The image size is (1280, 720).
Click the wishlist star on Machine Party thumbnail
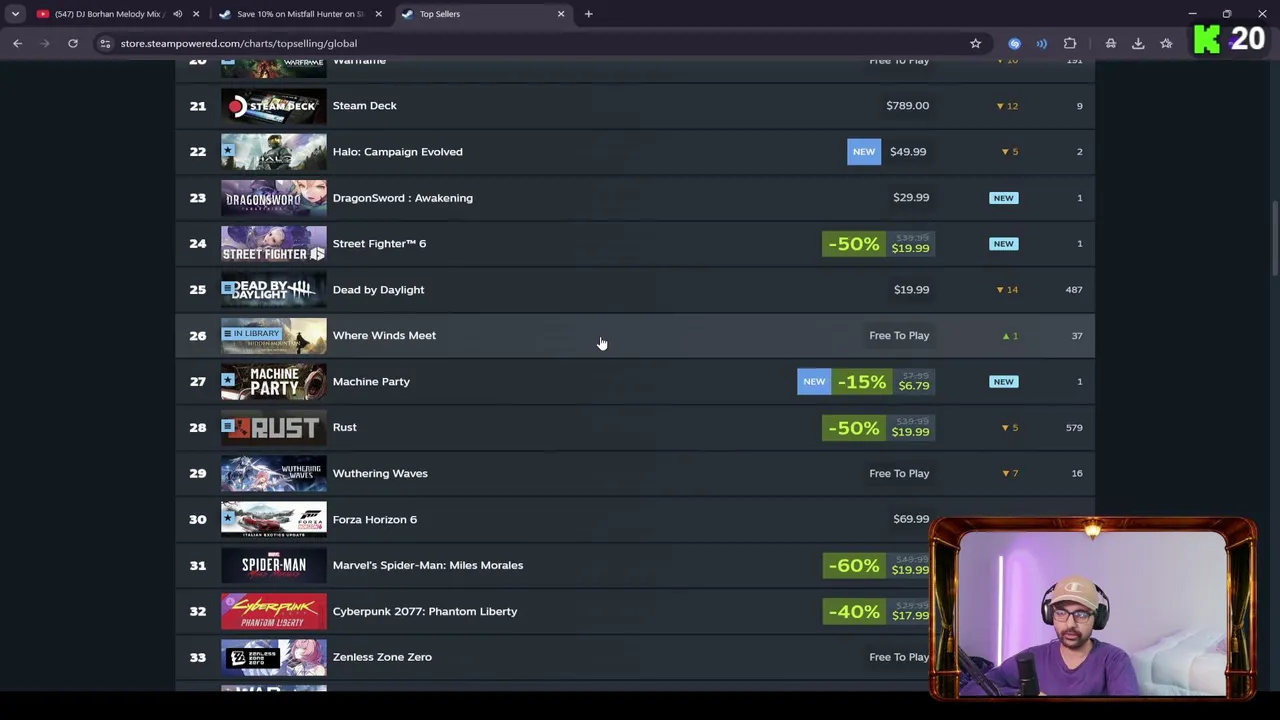click(228, 381)
